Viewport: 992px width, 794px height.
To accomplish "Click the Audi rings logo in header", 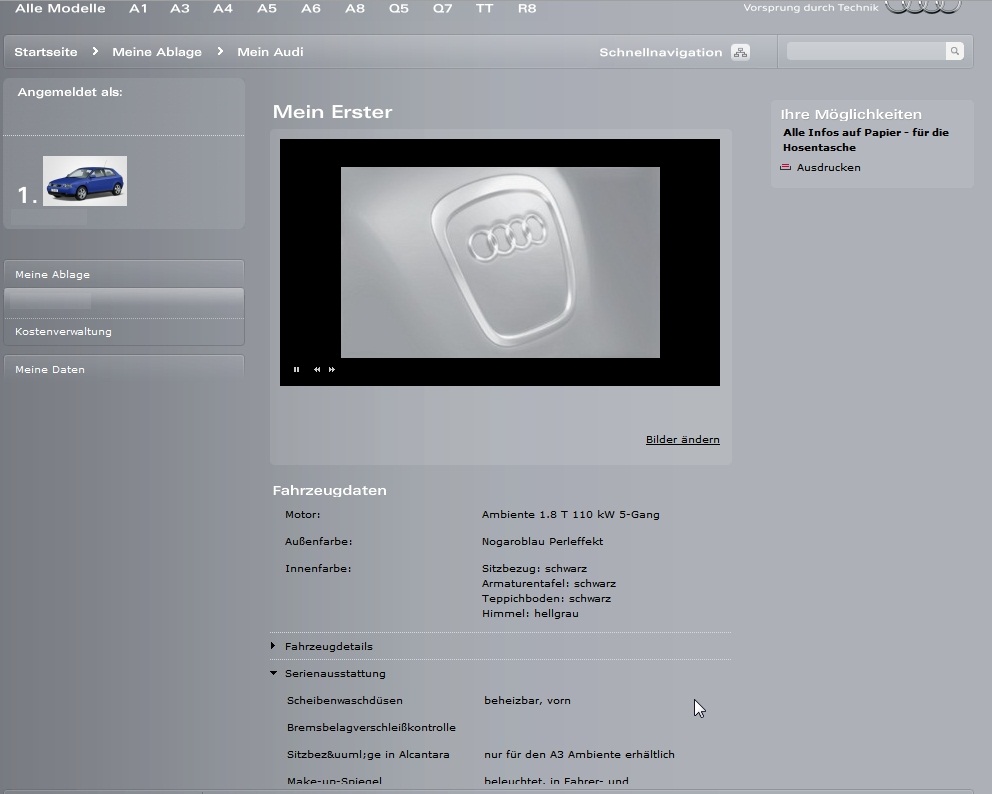I will (x=922, y=6).
